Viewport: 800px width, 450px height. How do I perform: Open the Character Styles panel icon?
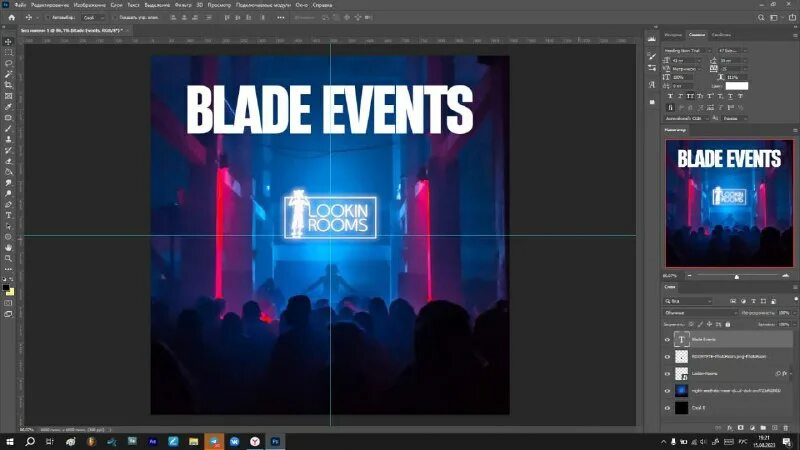coord(652,85)
